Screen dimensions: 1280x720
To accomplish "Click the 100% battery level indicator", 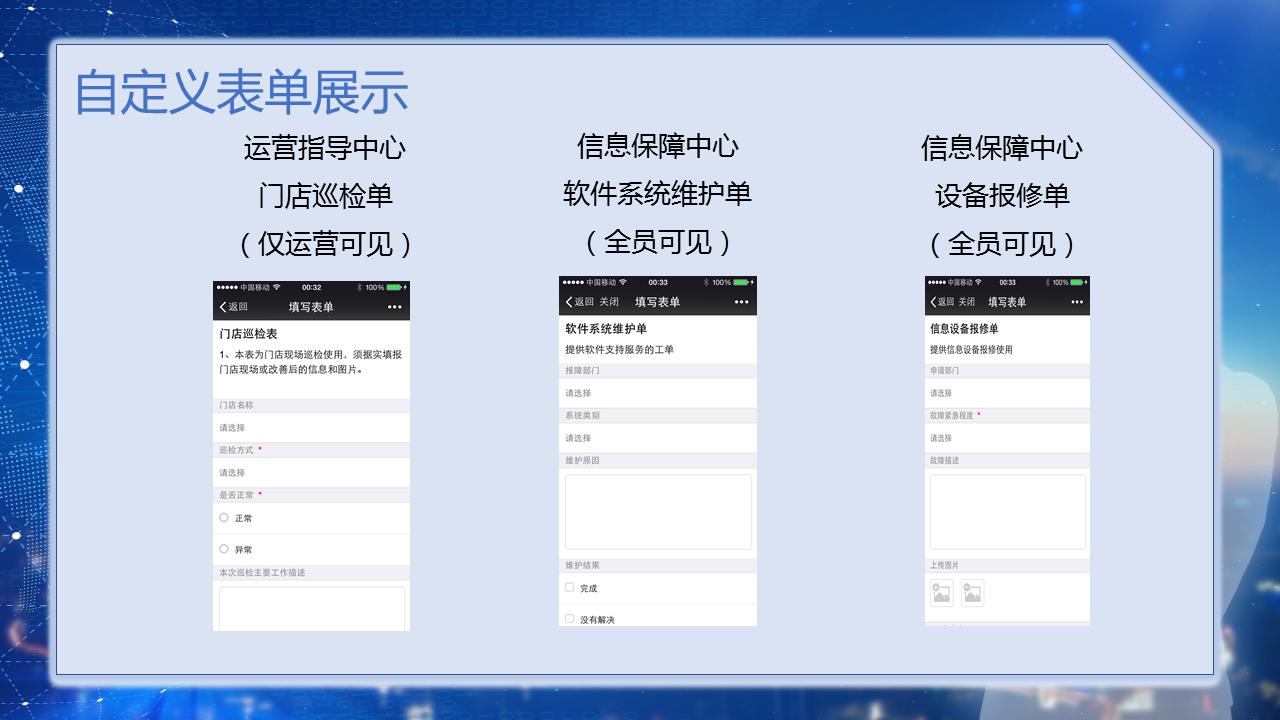I will point(374,287).
